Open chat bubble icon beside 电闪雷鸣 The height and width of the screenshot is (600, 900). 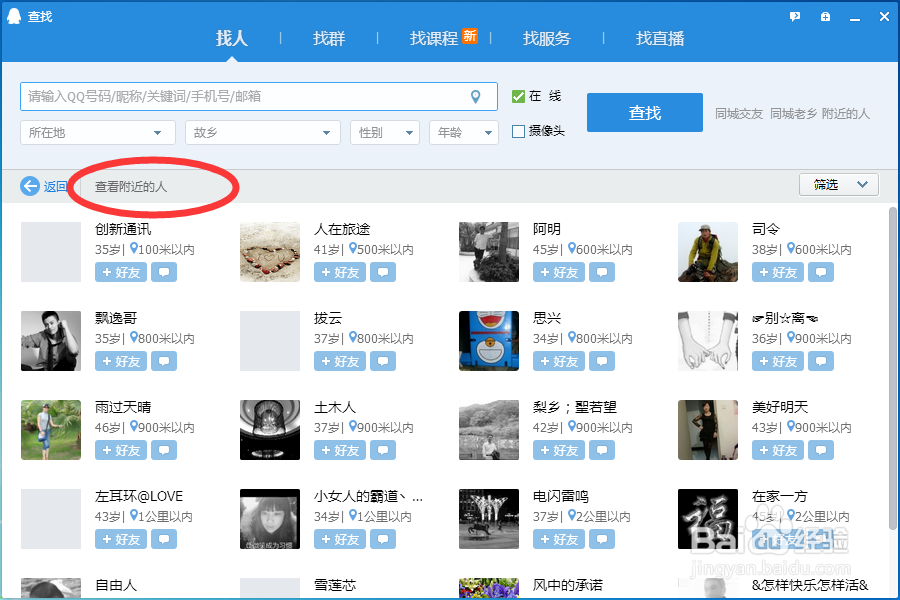(x=602, y=539)
